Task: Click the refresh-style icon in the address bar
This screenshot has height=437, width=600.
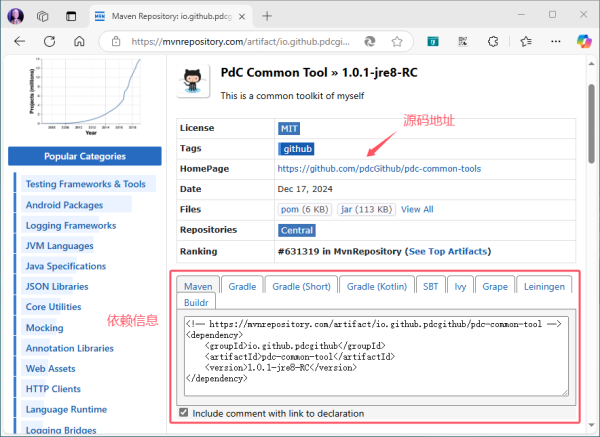Action: (x=370, y=41)
